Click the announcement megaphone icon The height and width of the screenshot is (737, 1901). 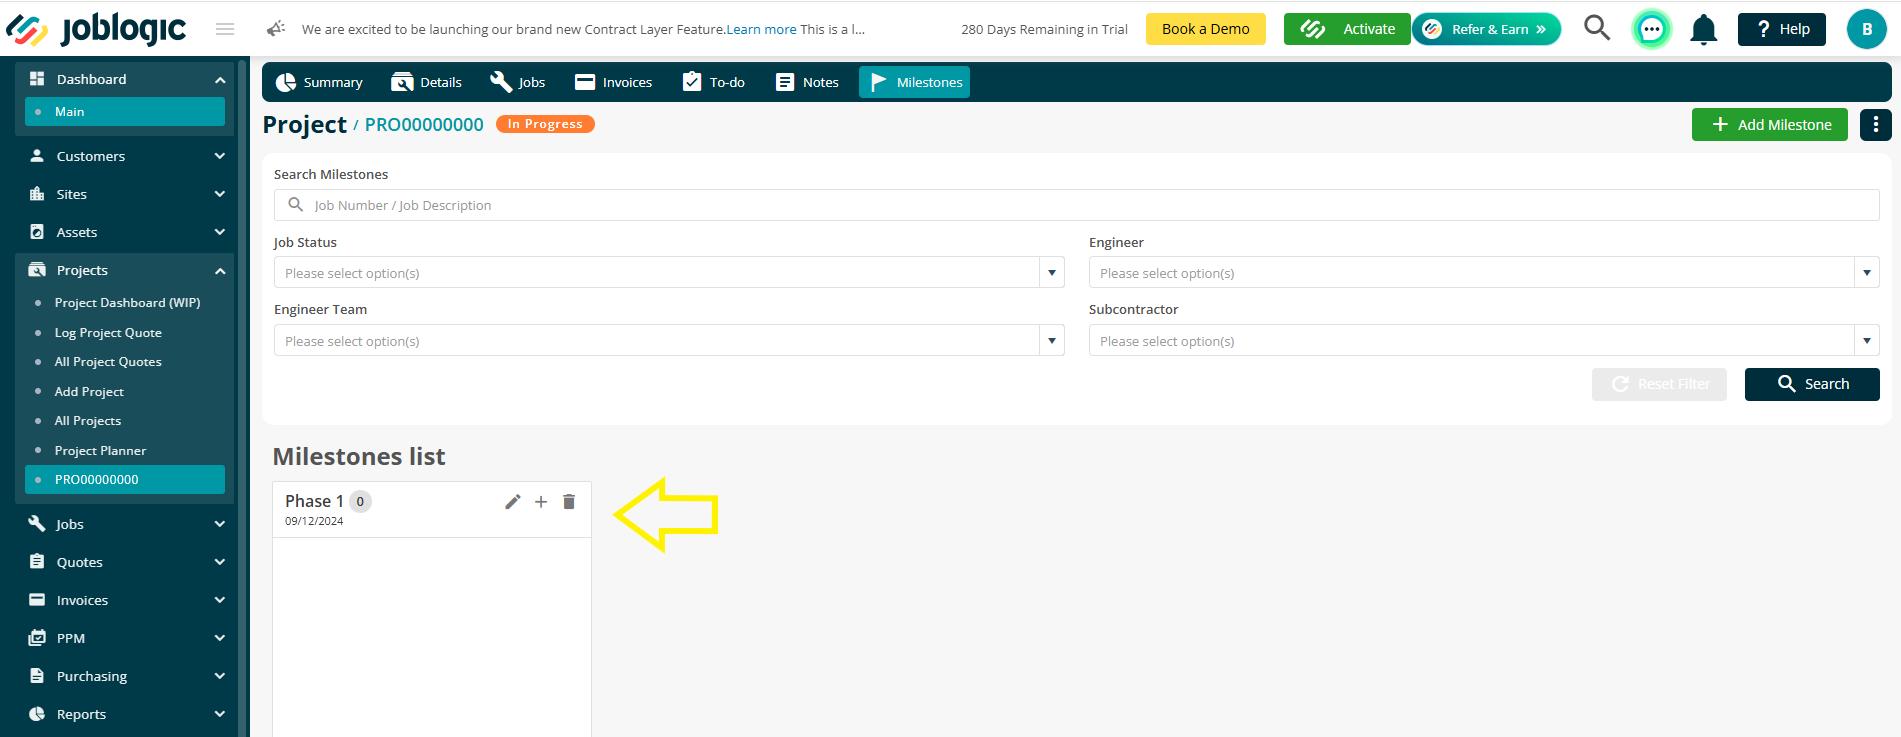point(276,29)
